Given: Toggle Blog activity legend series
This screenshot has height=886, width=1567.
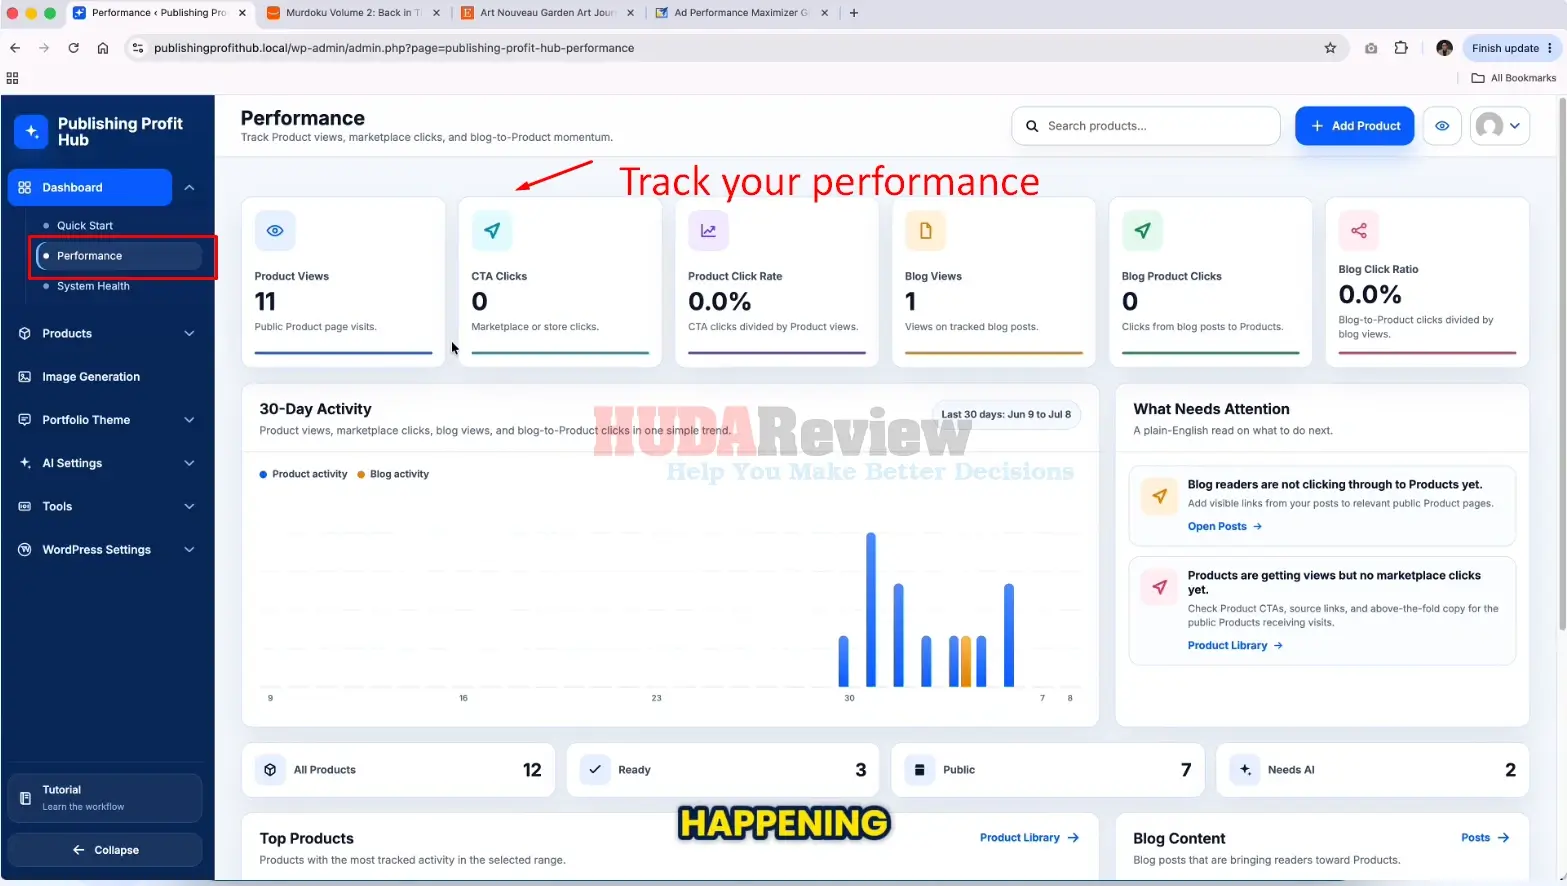Looking at the screenshot, I should click(x=393, y=474).
